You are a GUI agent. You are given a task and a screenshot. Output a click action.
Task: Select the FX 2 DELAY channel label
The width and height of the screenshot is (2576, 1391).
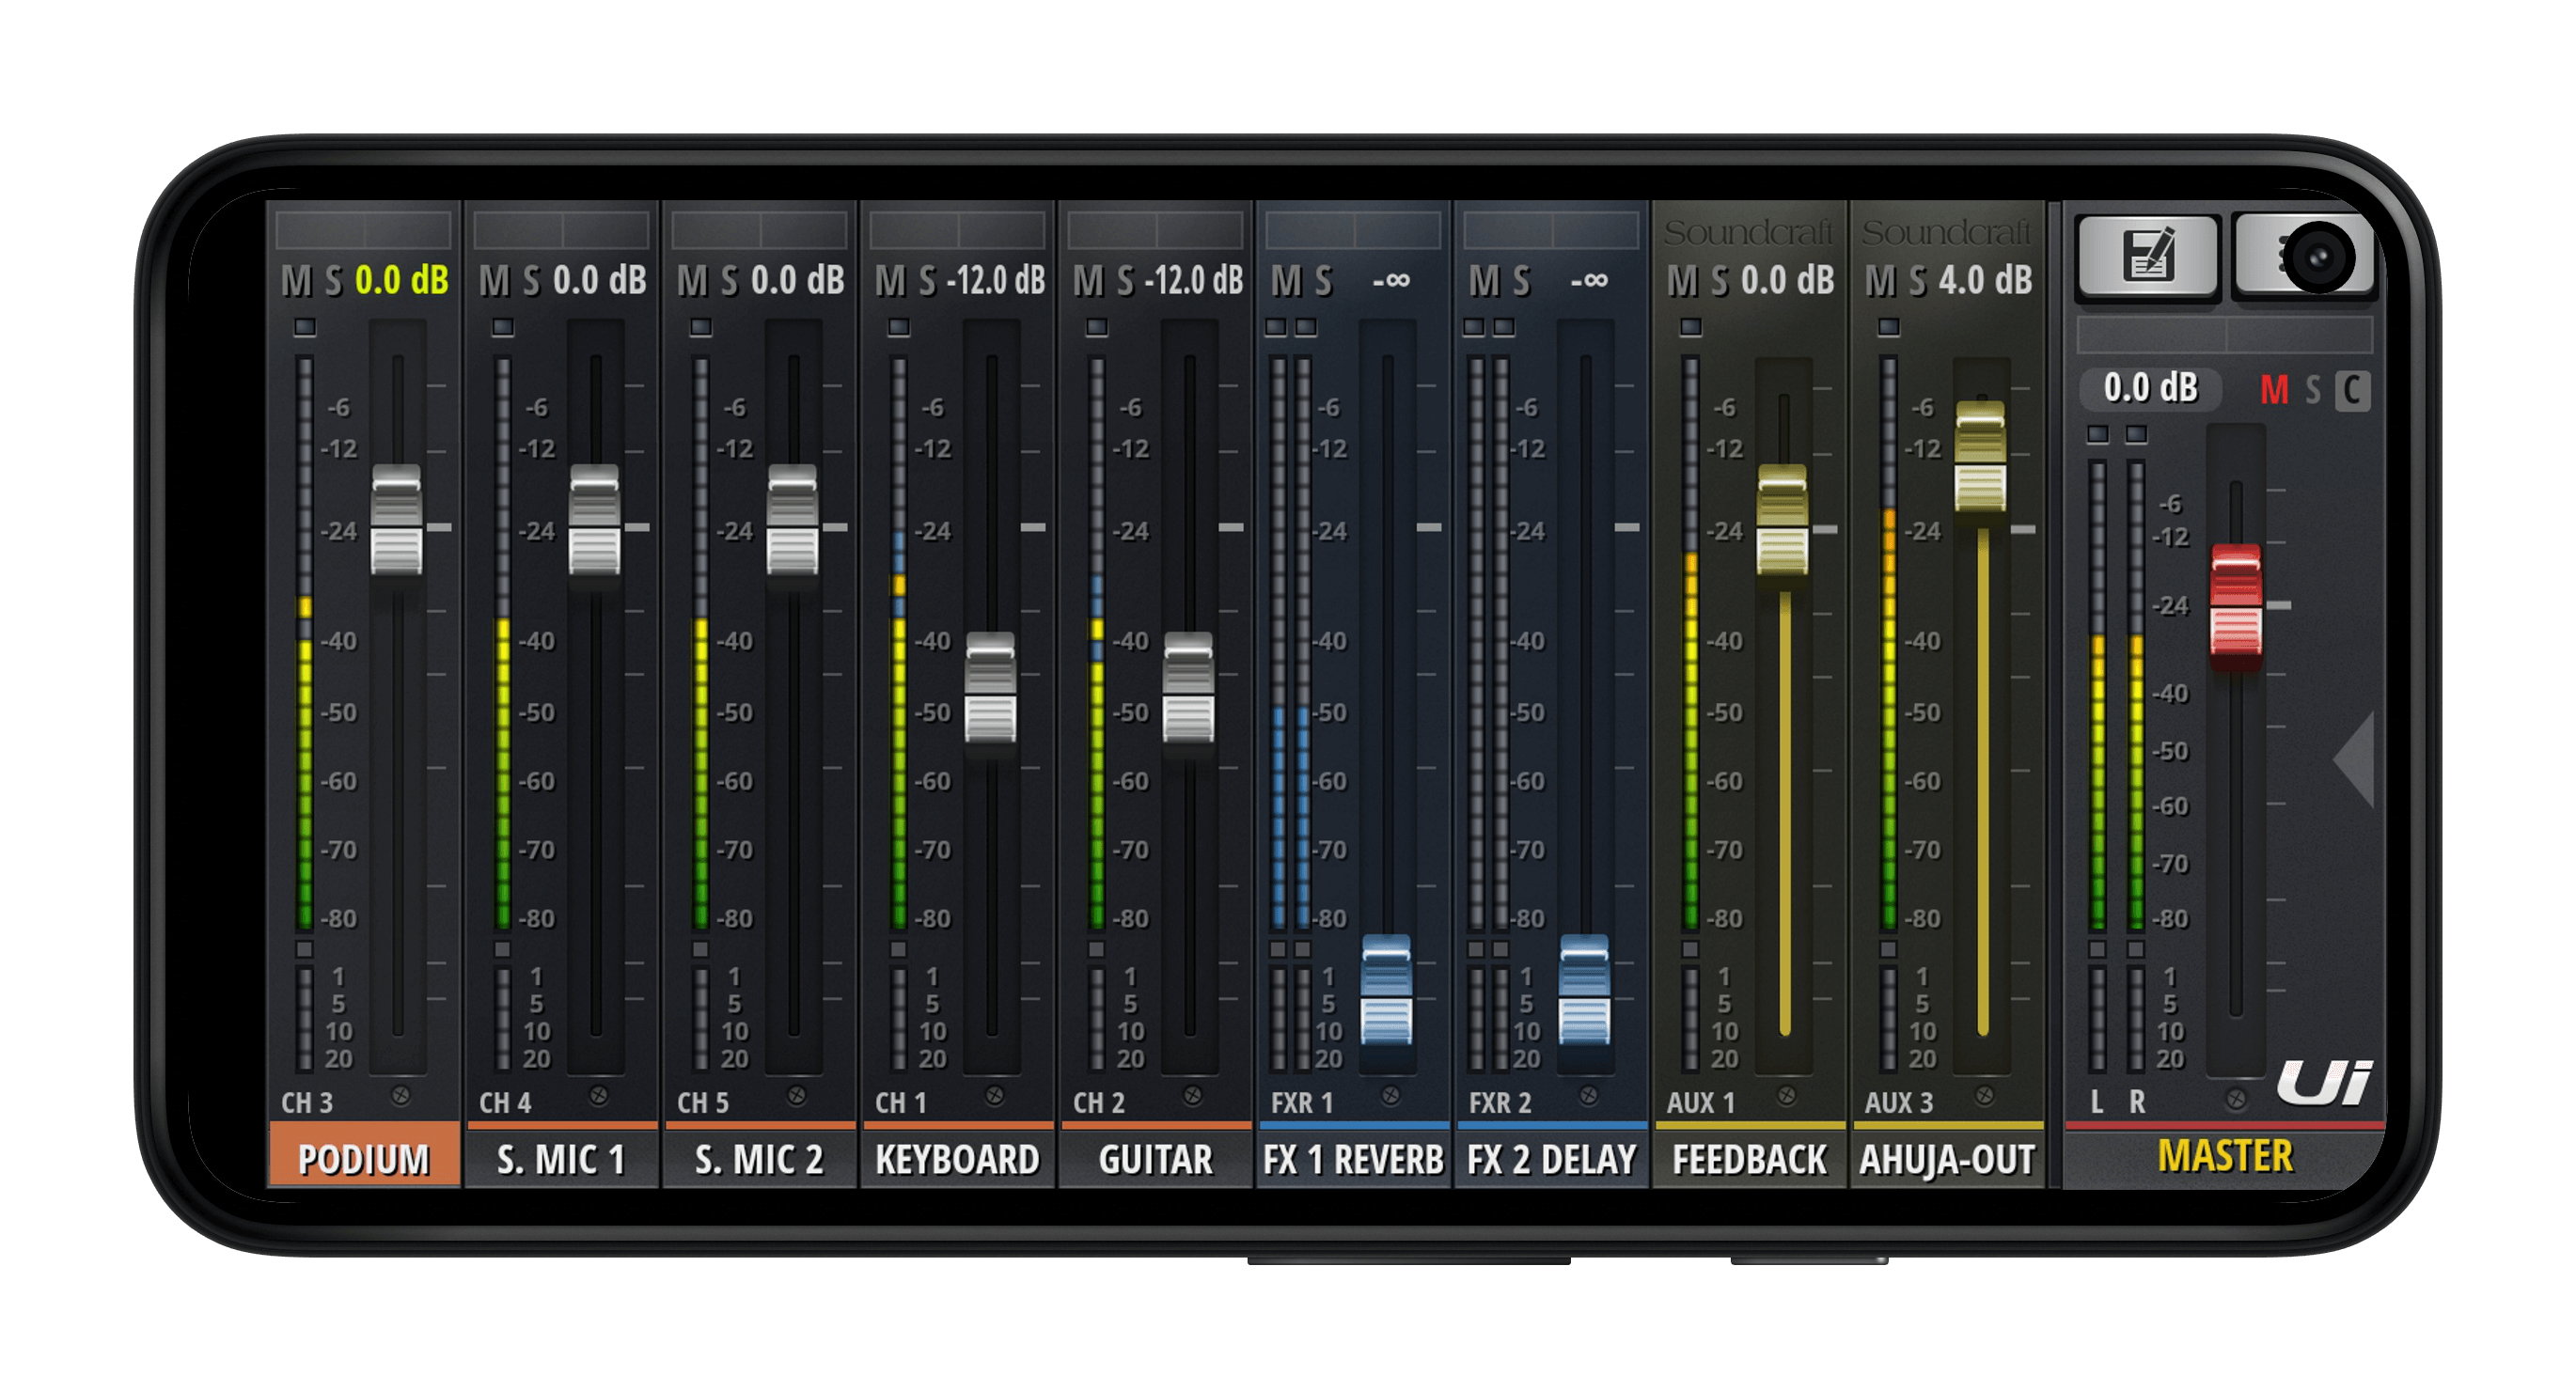point(1551,1159)
